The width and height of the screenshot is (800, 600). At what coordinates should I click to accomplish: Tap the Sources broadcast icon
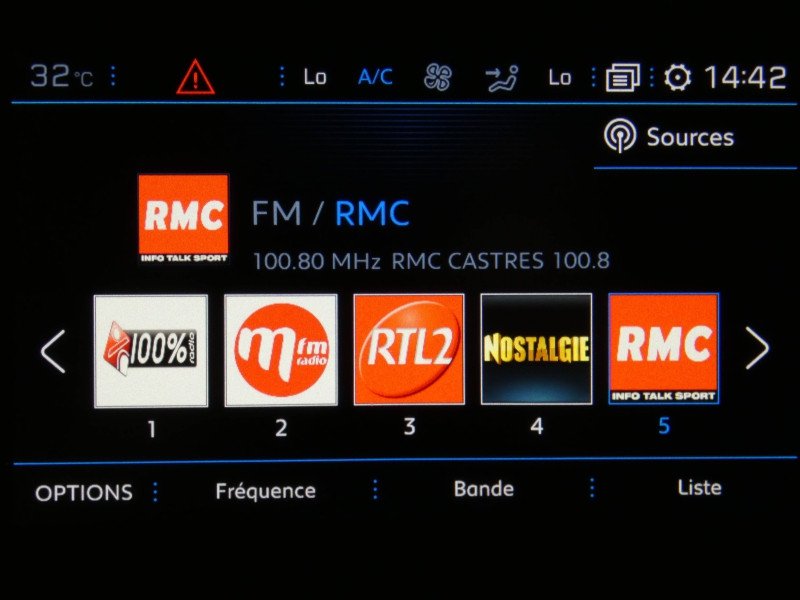pos(620,136)
